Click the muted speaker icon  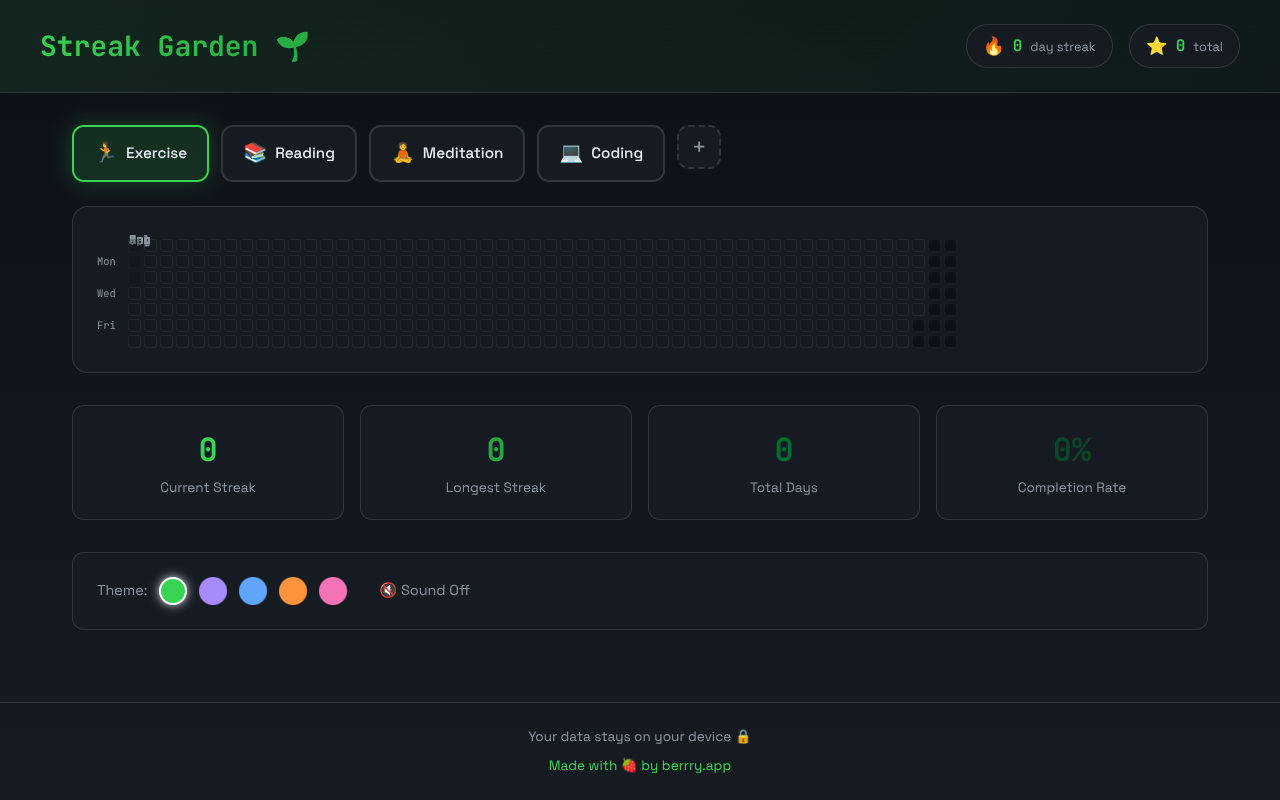coord(386,590)
